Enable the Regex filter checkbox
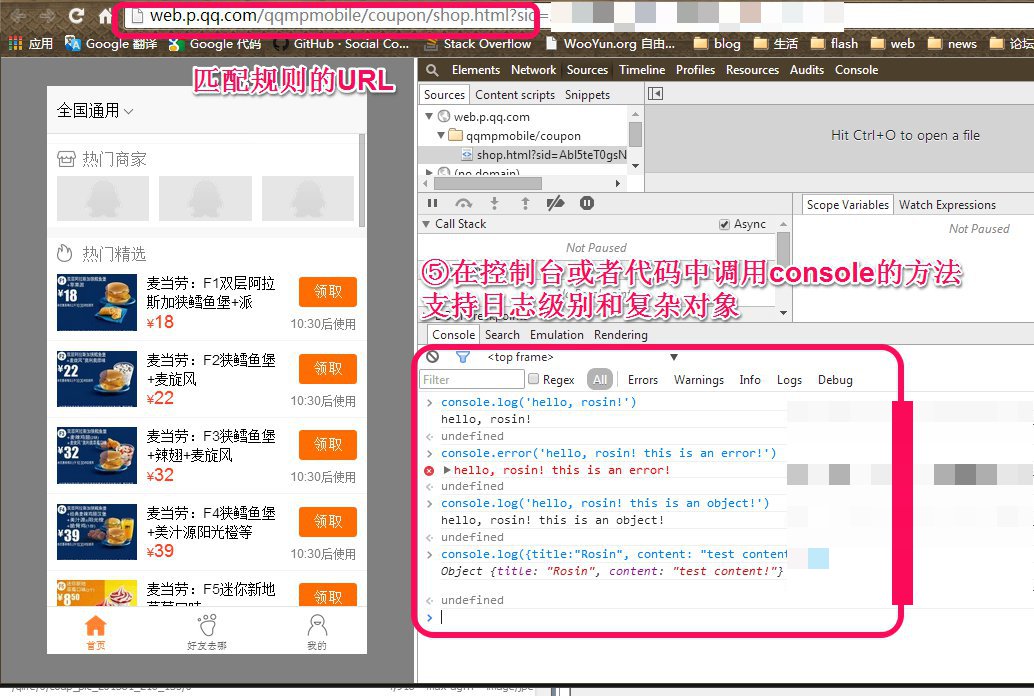The image size is (1034, 696). click(533, 379)
